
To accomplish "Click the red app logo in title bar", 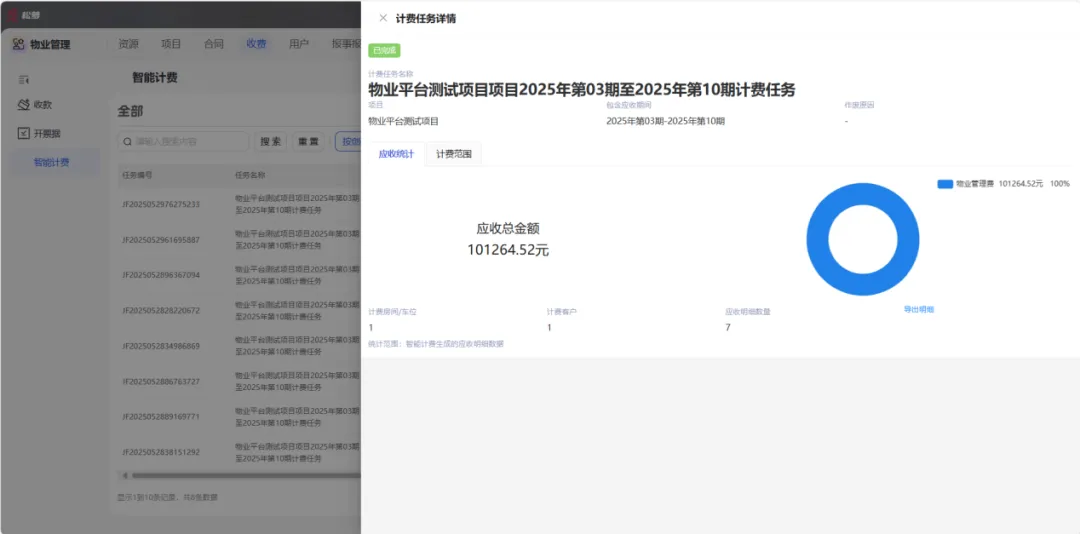I will 14,14.
